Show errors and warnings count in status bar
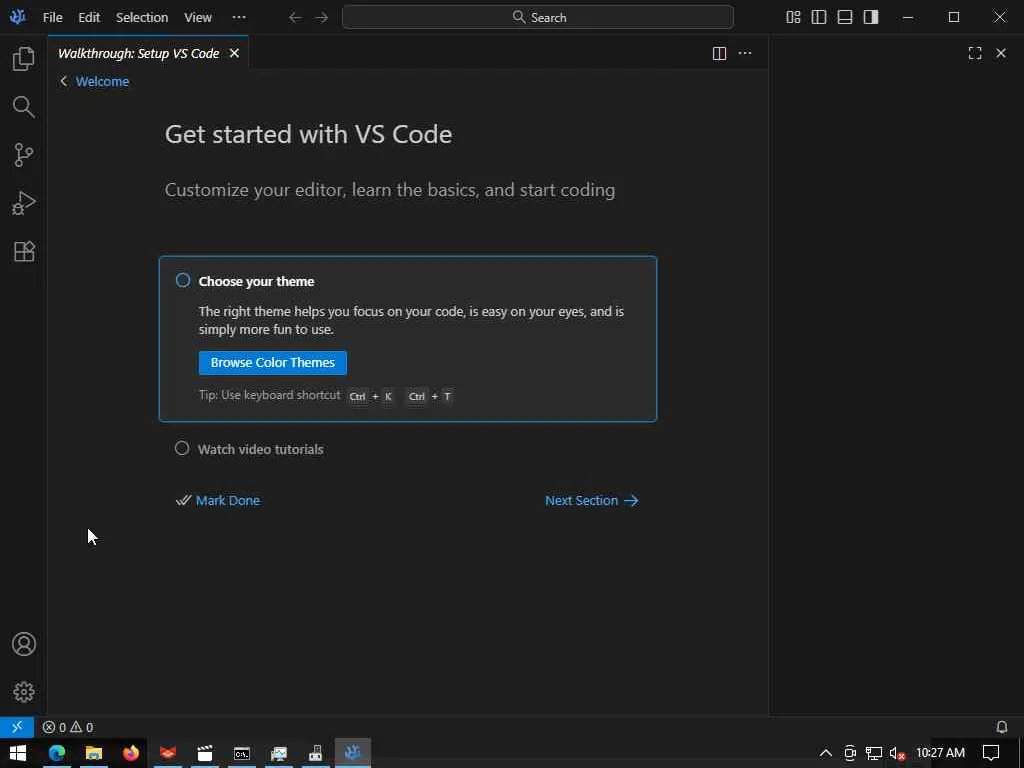The height and width of the screenshot is (768, 1024). click(x=68, y=727)
